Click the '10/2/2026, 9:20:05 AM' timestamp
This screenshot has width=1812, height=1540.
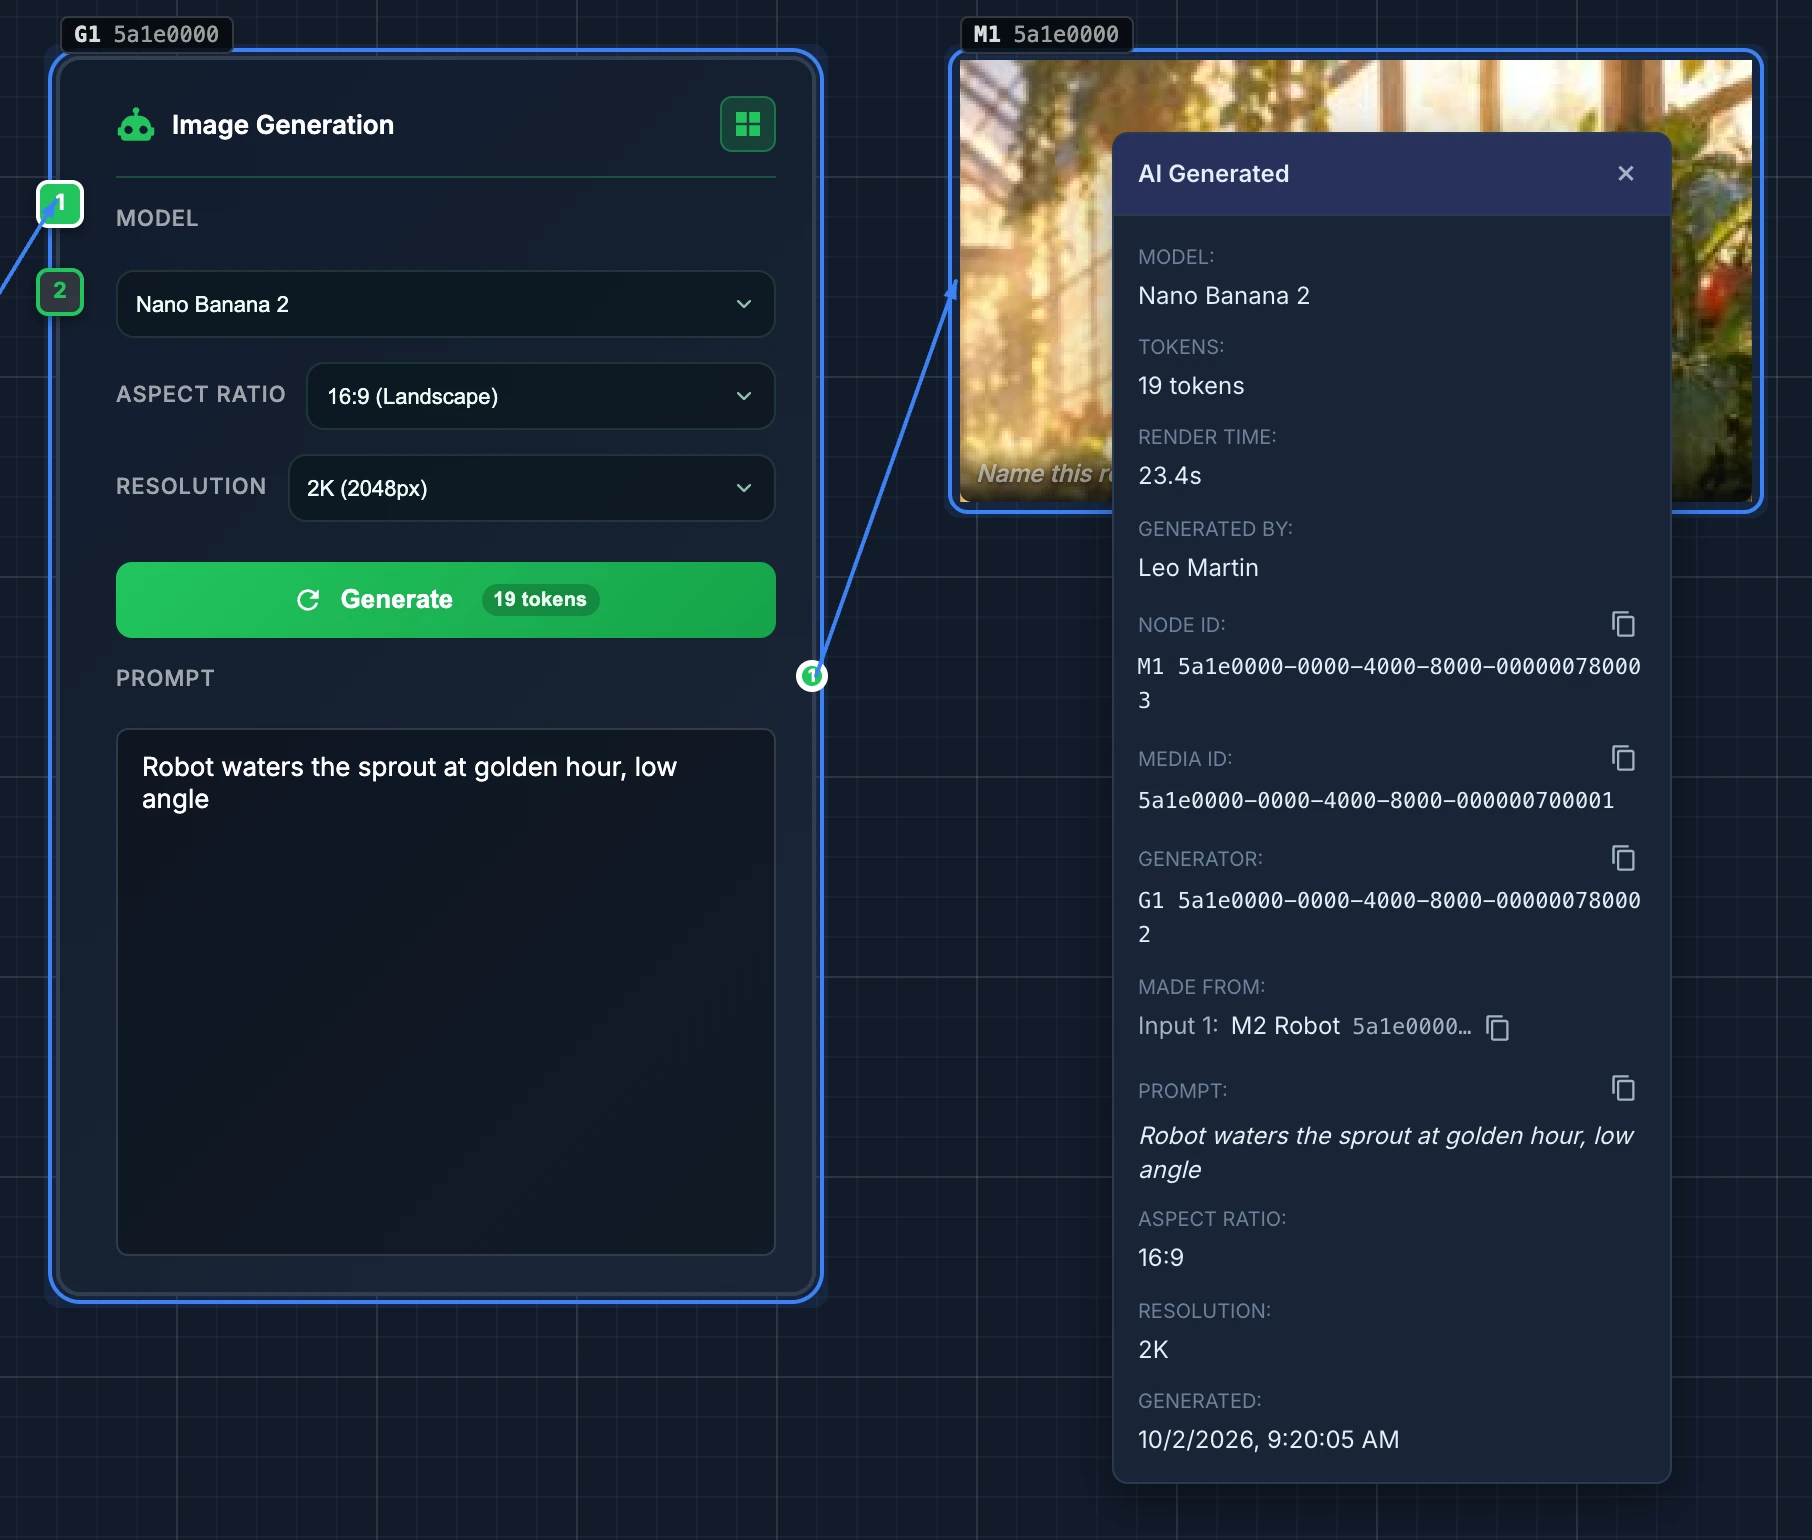tap(1268, 1440)
